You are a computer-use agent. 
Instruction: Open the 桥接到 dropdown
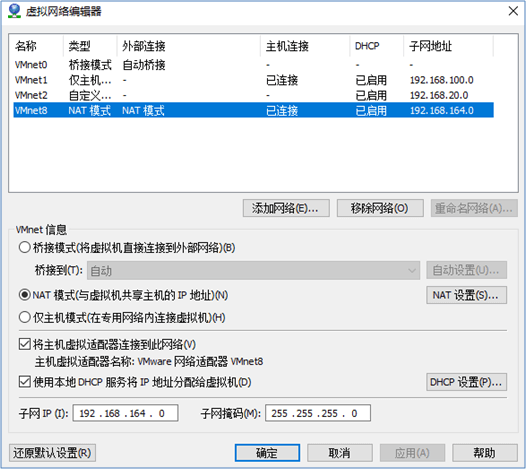[x=253, y=270]
